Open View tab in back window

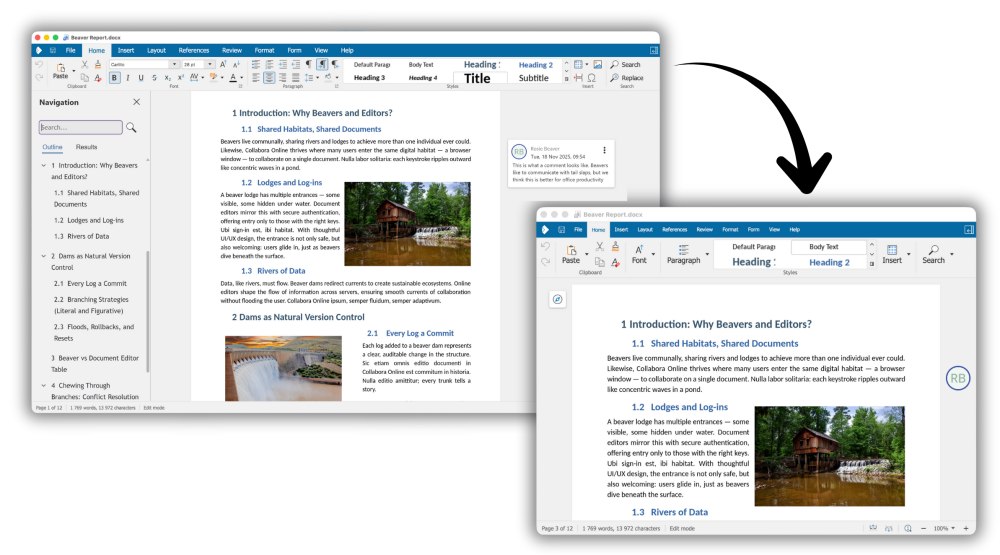click(321, 50)
